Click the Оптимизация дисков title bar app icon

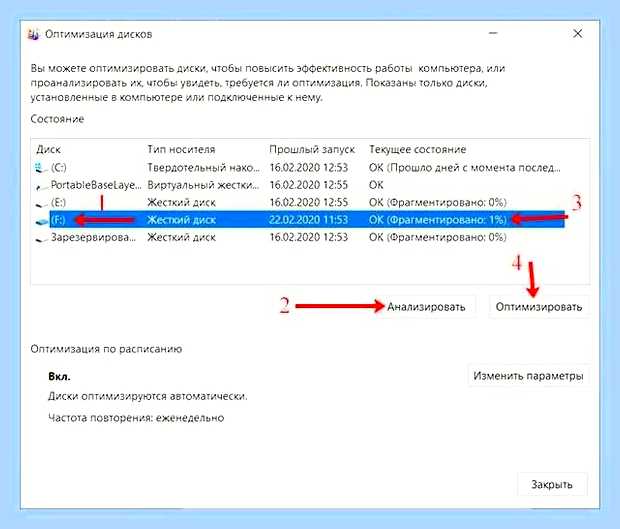point(34,34)
